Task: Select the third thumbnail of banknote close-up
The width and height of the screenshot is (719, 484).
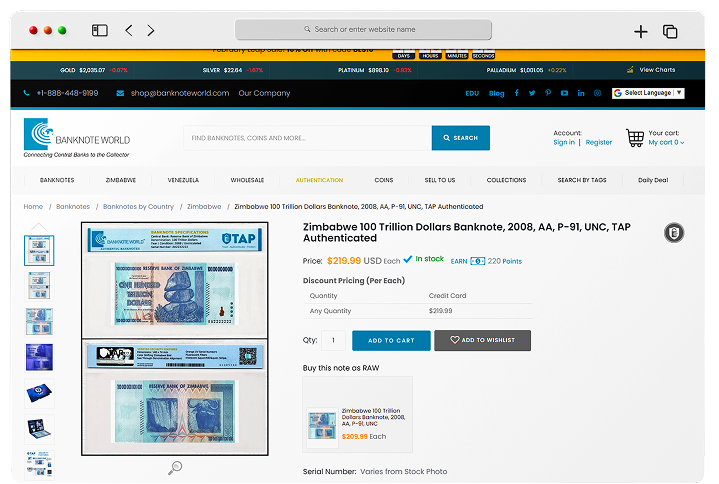Action: click(x=39, y=321)
